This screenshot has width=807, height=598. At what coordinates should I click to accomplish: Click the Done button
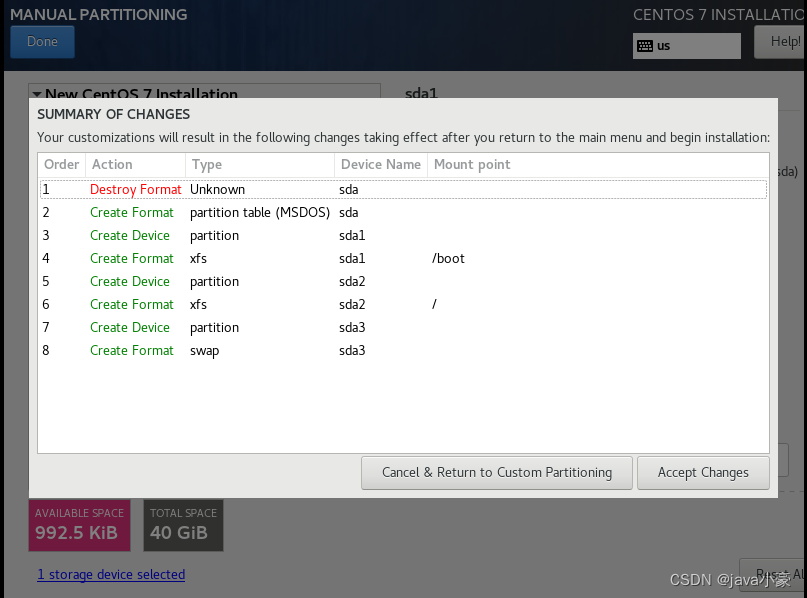pyautogui.click(x=42, y=42)
